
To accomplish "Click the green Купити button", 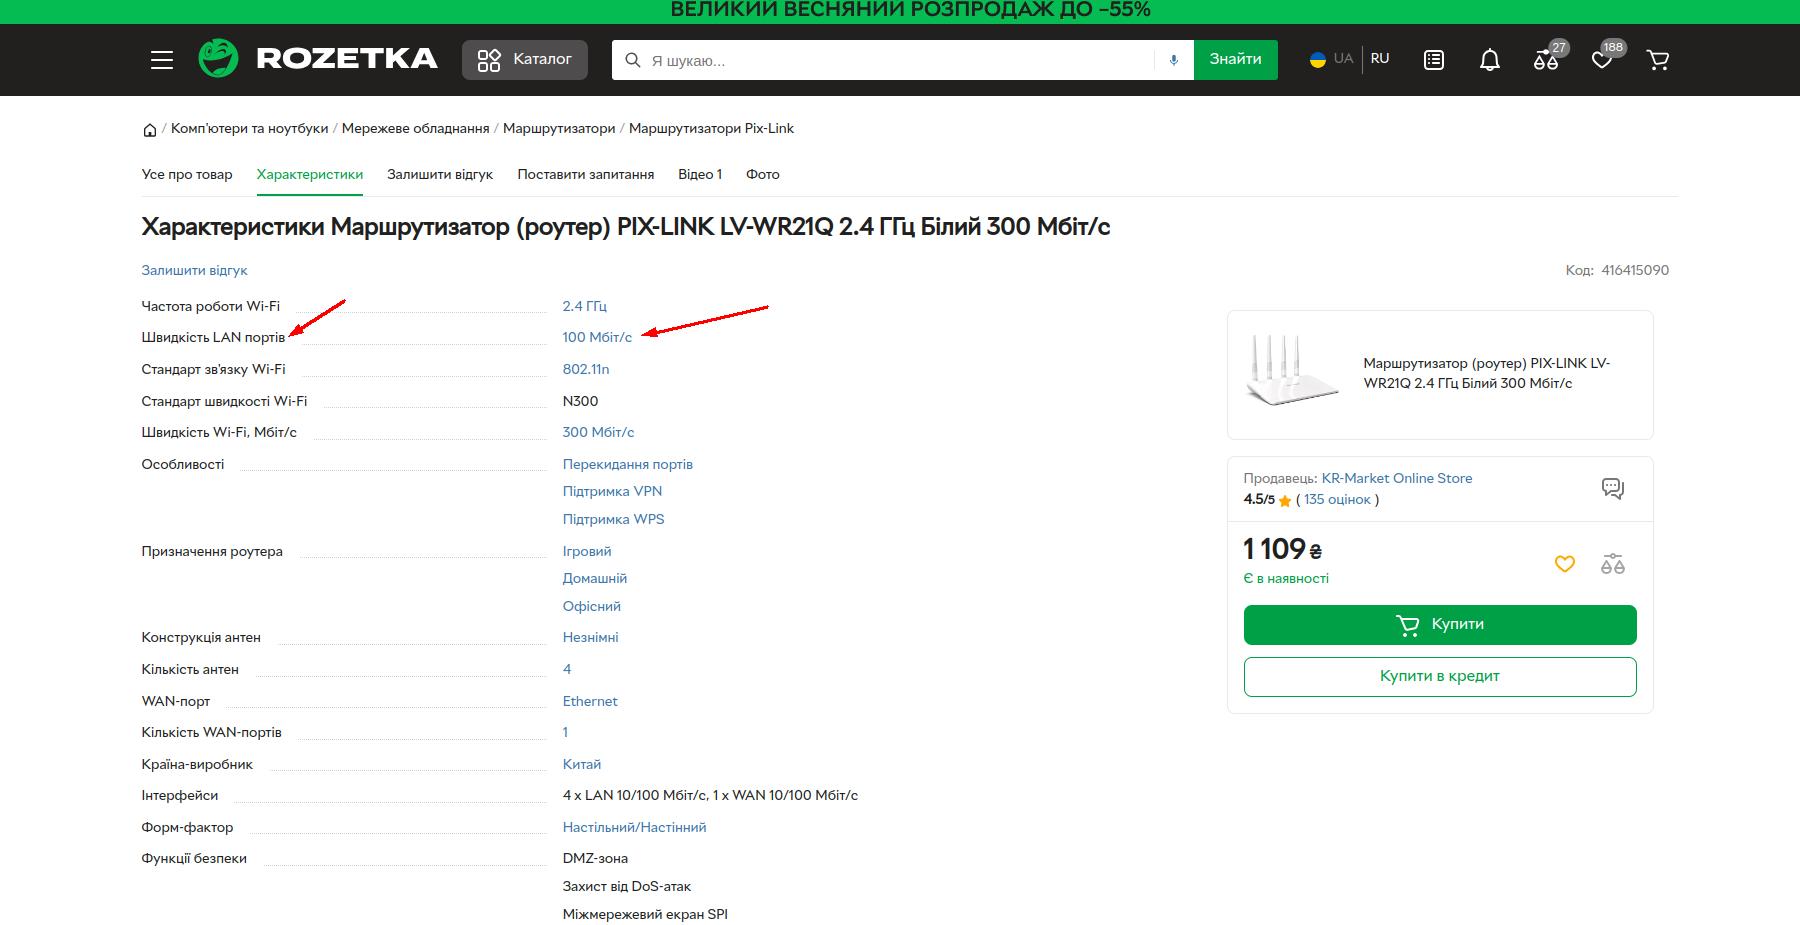I will click(1440, 625).
